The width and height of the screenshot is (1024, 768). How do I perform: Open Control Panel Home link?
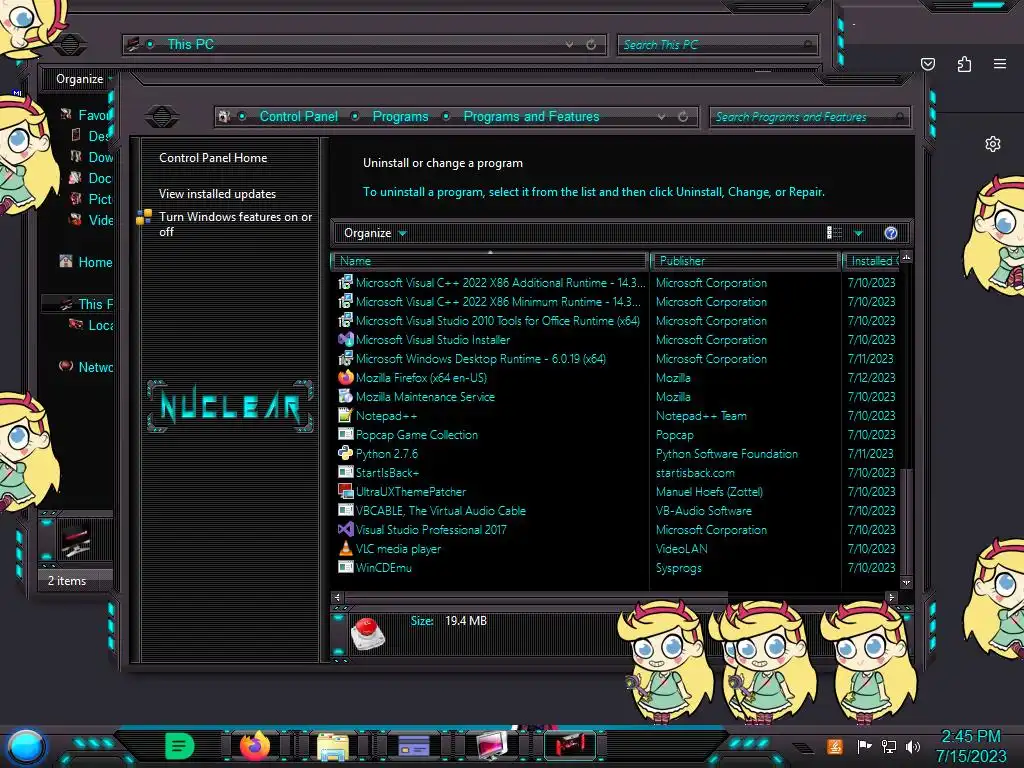[213, 158]
